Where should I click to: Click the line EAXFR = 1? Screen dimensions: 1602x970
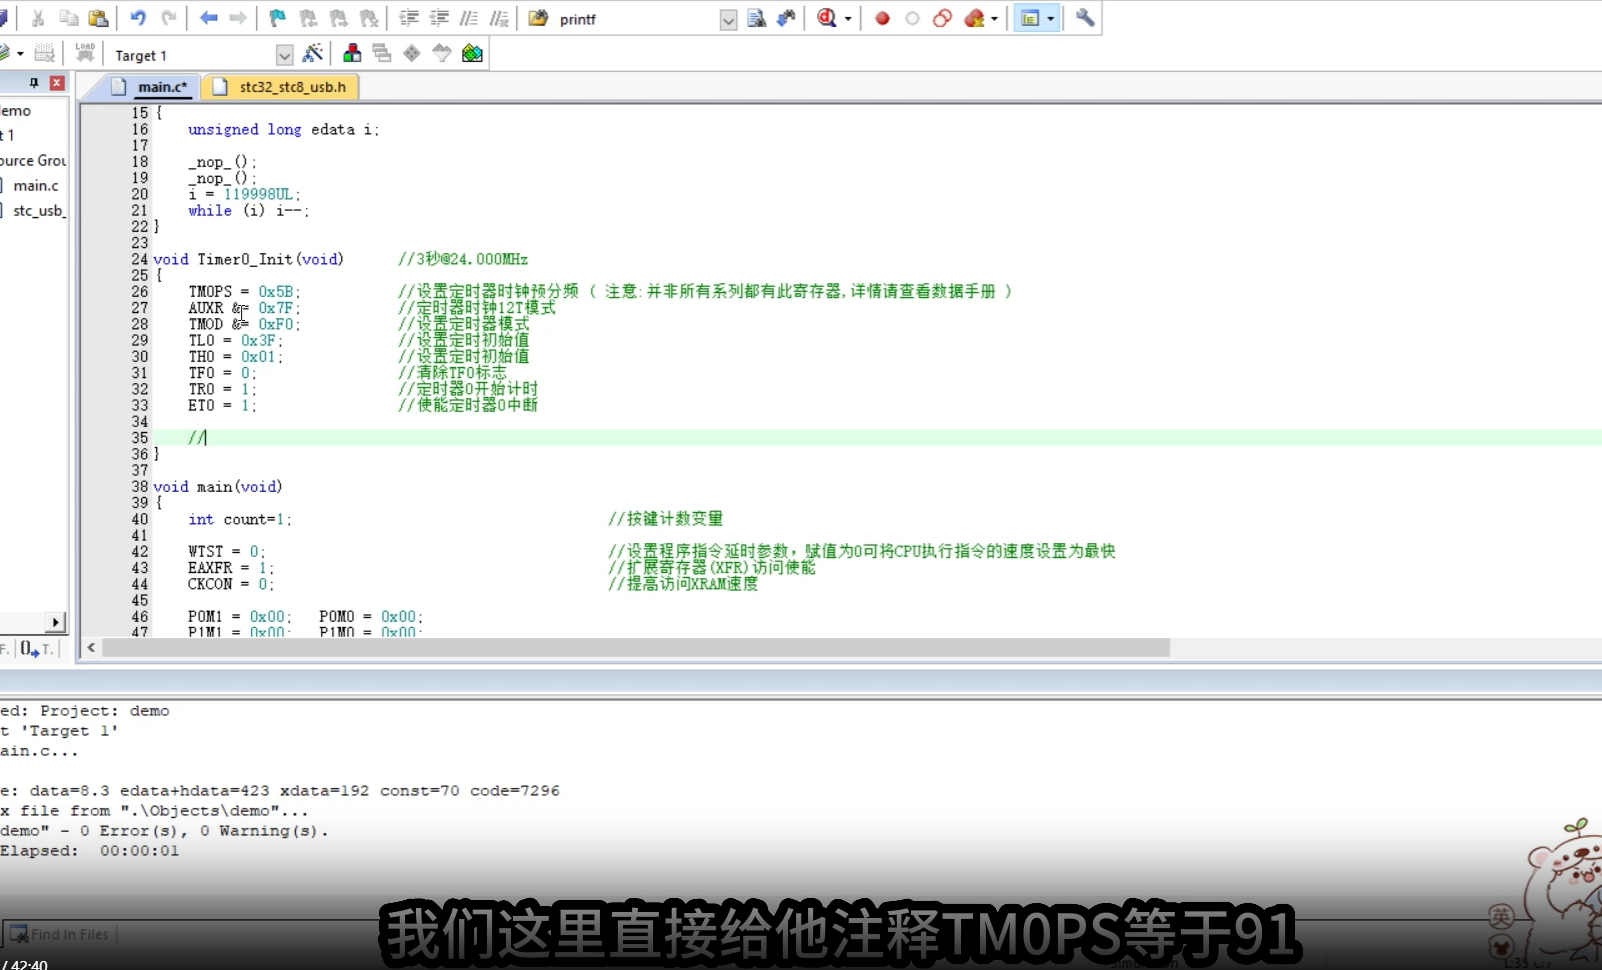[x=231, y=568]
